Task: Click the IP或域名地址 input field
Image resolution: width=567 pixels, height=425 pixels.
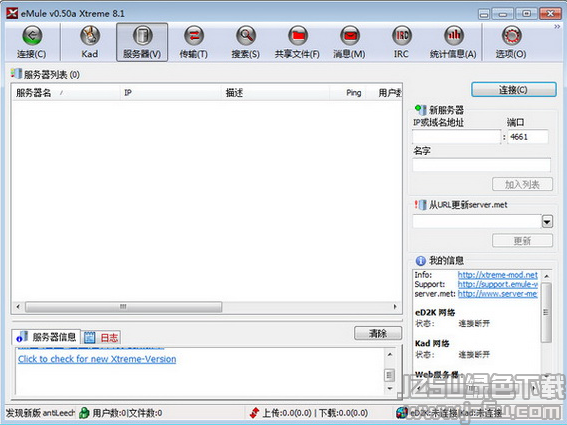Action: (x=456, y=137)
